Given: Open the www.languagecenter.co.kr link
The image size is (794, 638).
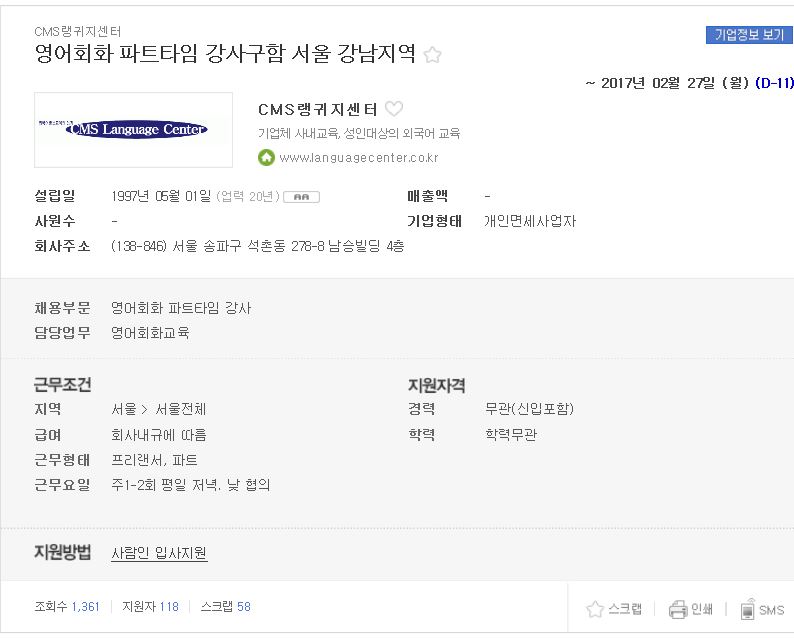Looking at the screenshot, I should pos(359,158).
